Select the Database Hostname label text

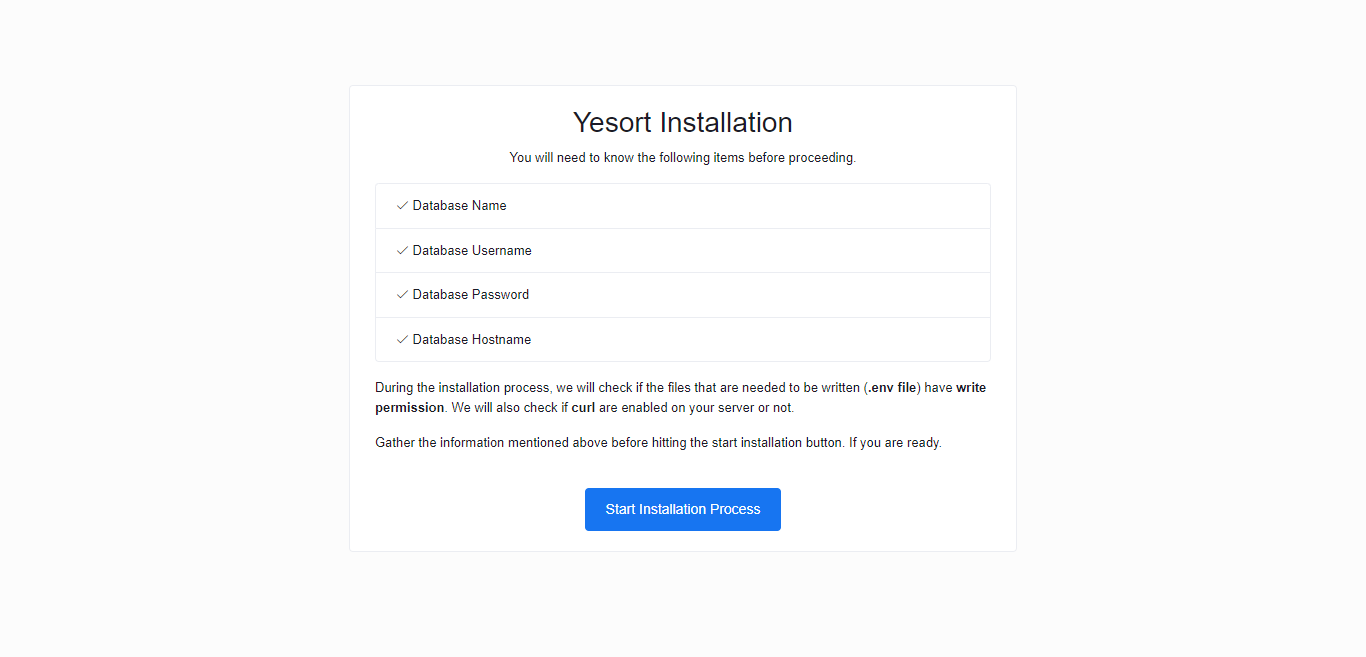click(472, 340)
